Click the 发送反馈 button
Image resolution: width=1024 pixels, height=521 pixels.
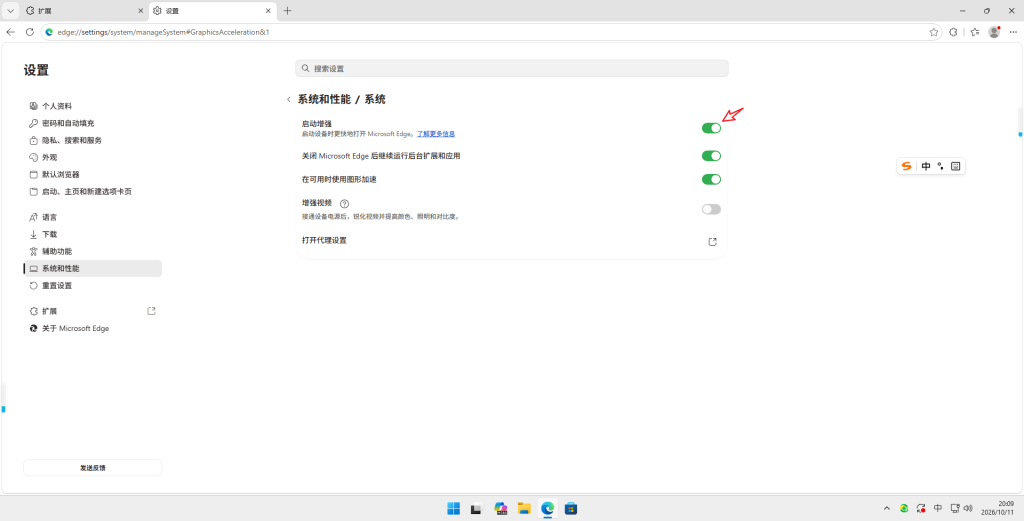pos(92,467)
